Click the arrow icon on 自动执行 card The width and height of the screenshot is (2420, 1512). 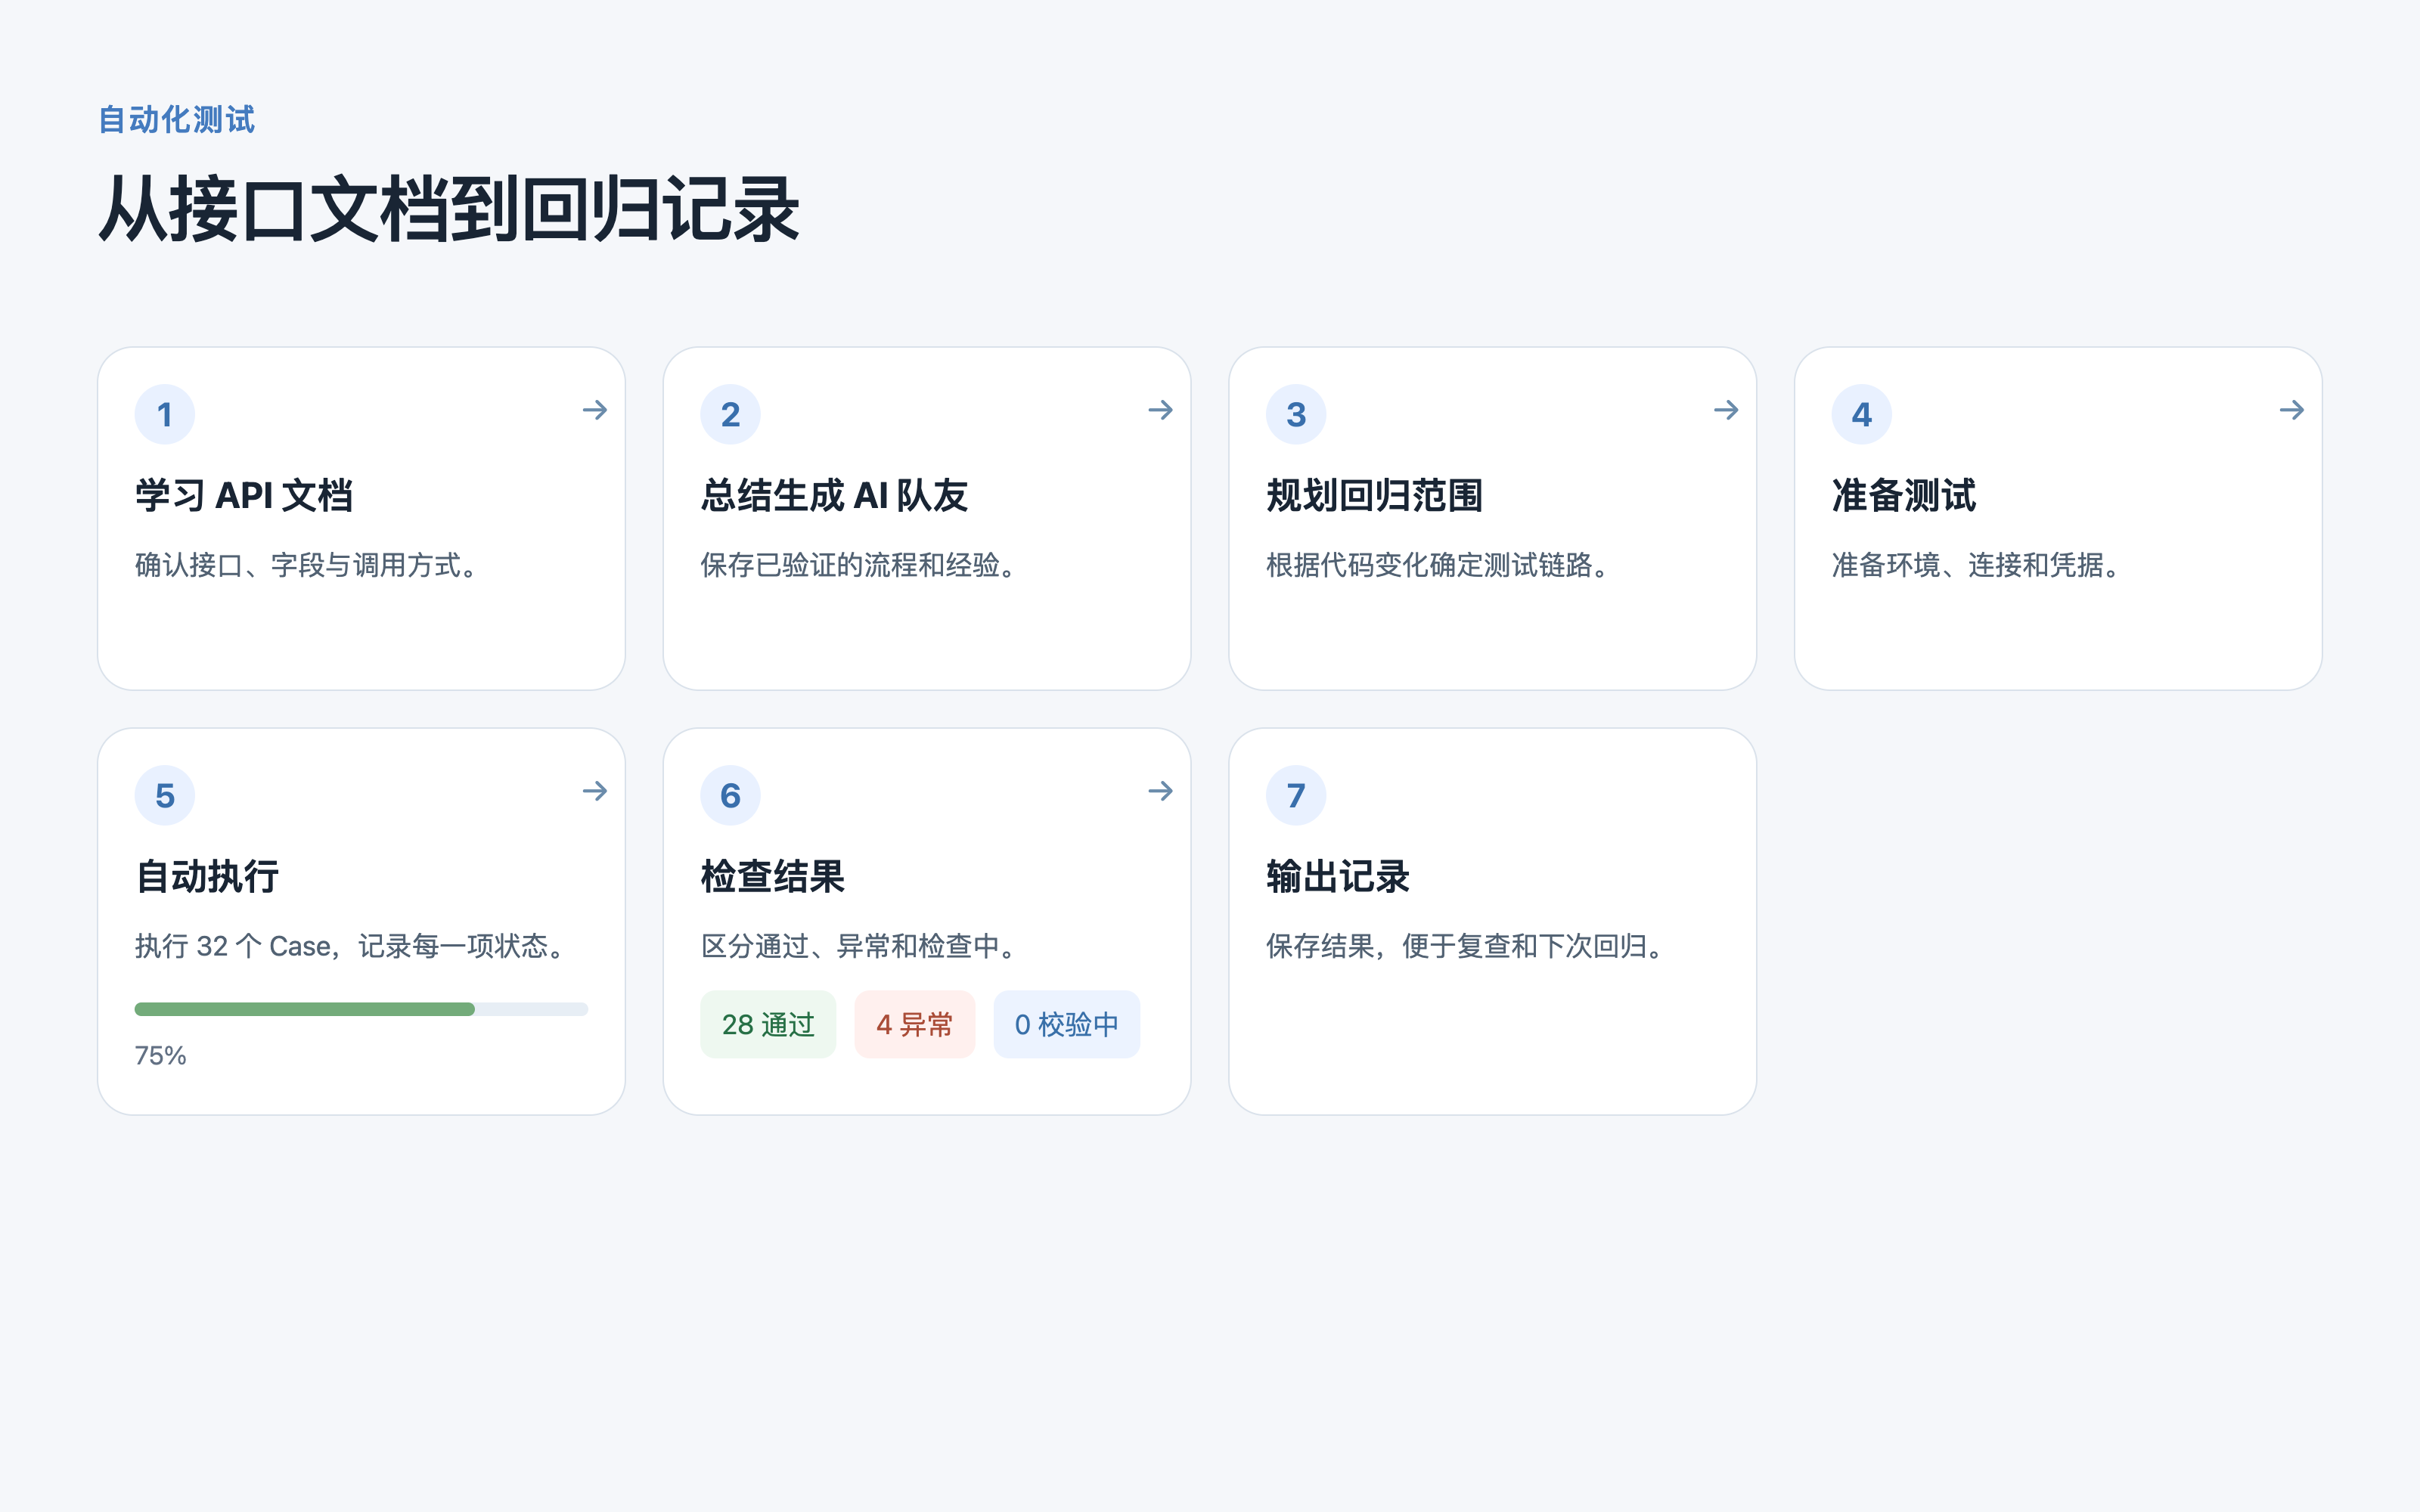(x=595, y=791)
